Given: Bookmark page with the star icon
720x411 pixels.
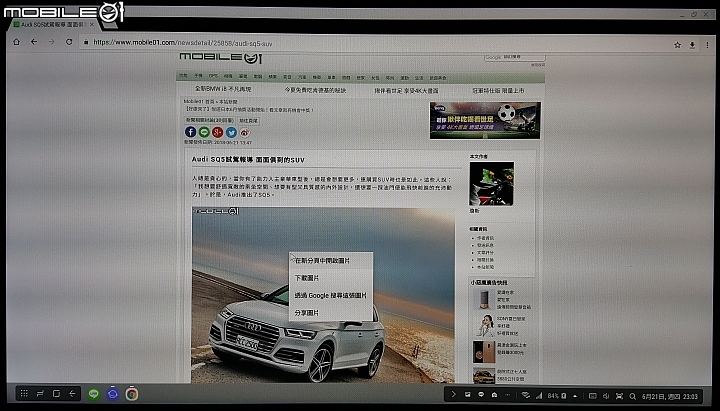Looking at the screenshot, I should (677, 45).
